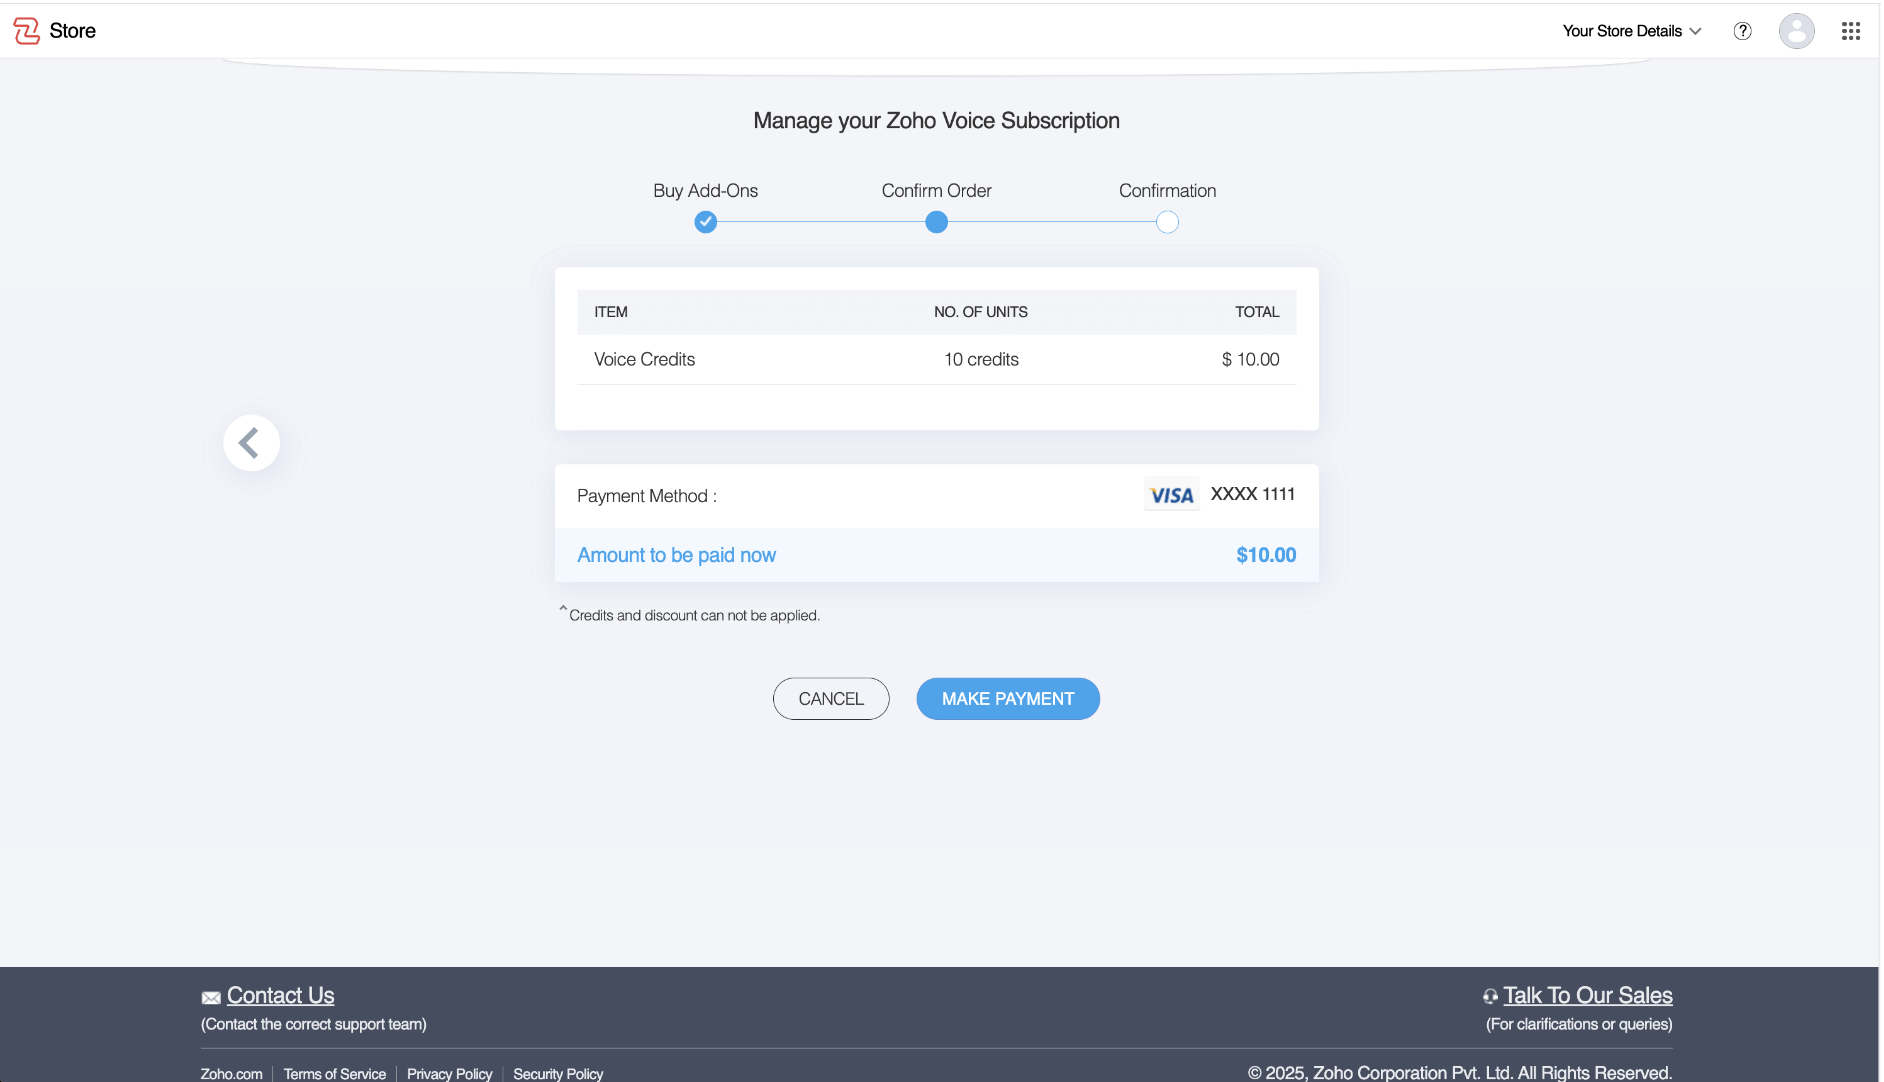Open the Privacy Policy link

click(450, 1074)
